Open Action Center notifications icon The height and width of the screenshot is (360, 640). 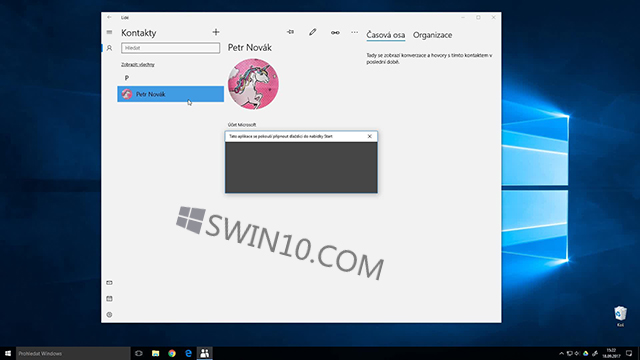tap(629, 353)
